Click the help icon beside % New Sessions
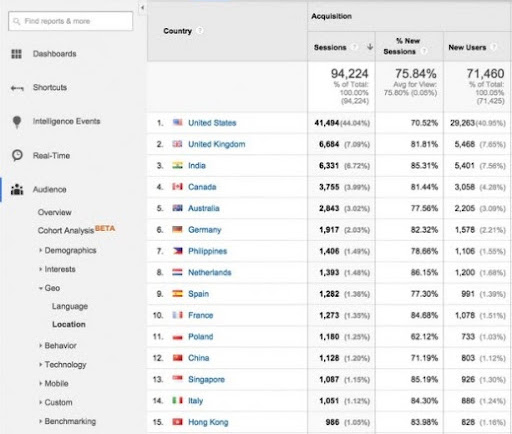 424,51
